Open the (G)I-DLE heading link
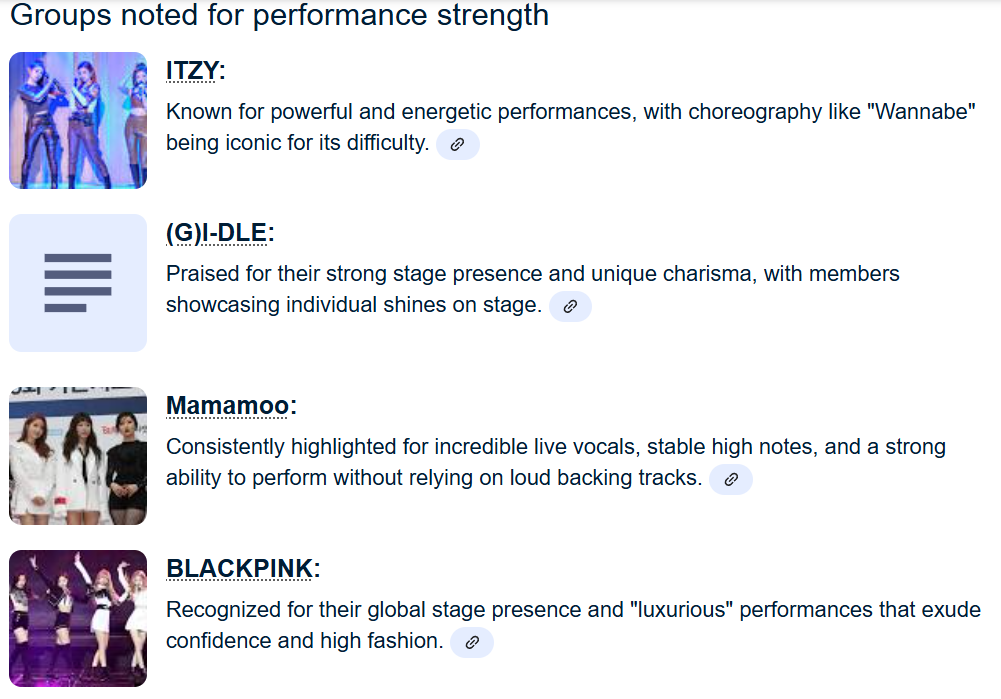This screenshot has height=699, width=1001. [216, 233]
